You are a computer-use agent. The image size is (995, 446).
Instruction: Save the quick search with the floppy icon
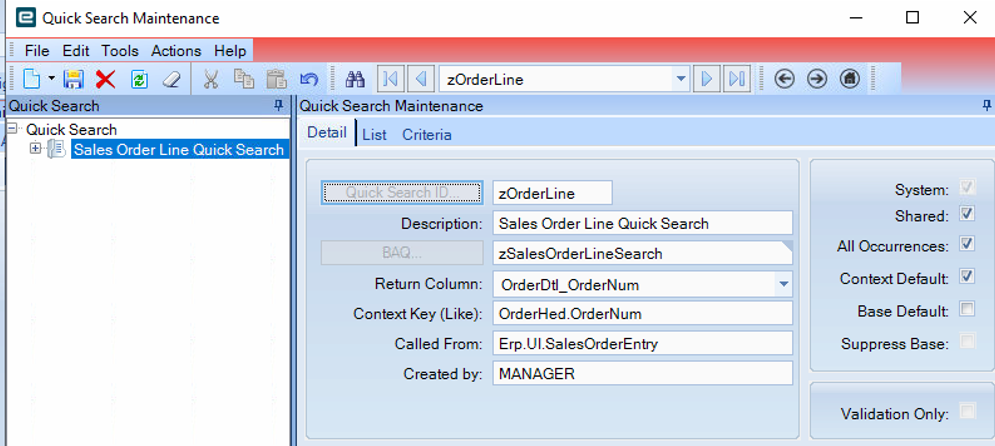click(x=74, y=79)
